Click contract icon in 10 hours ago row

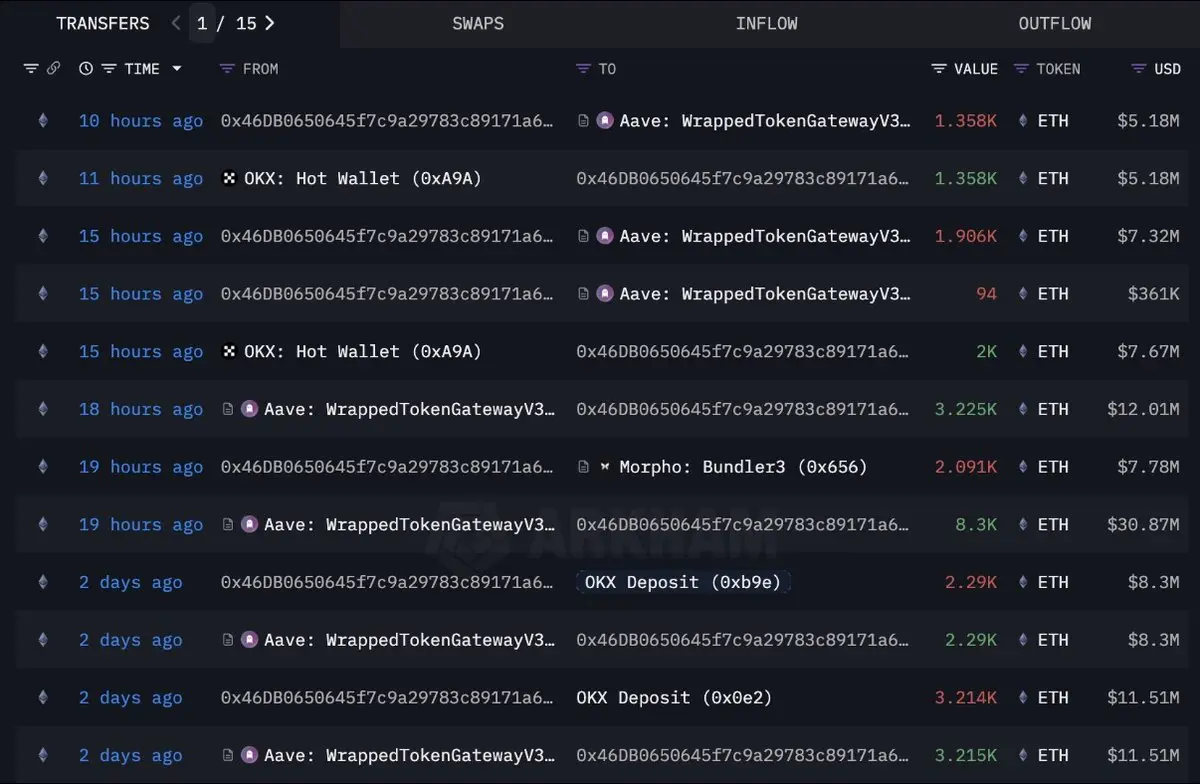coord(584,121)
